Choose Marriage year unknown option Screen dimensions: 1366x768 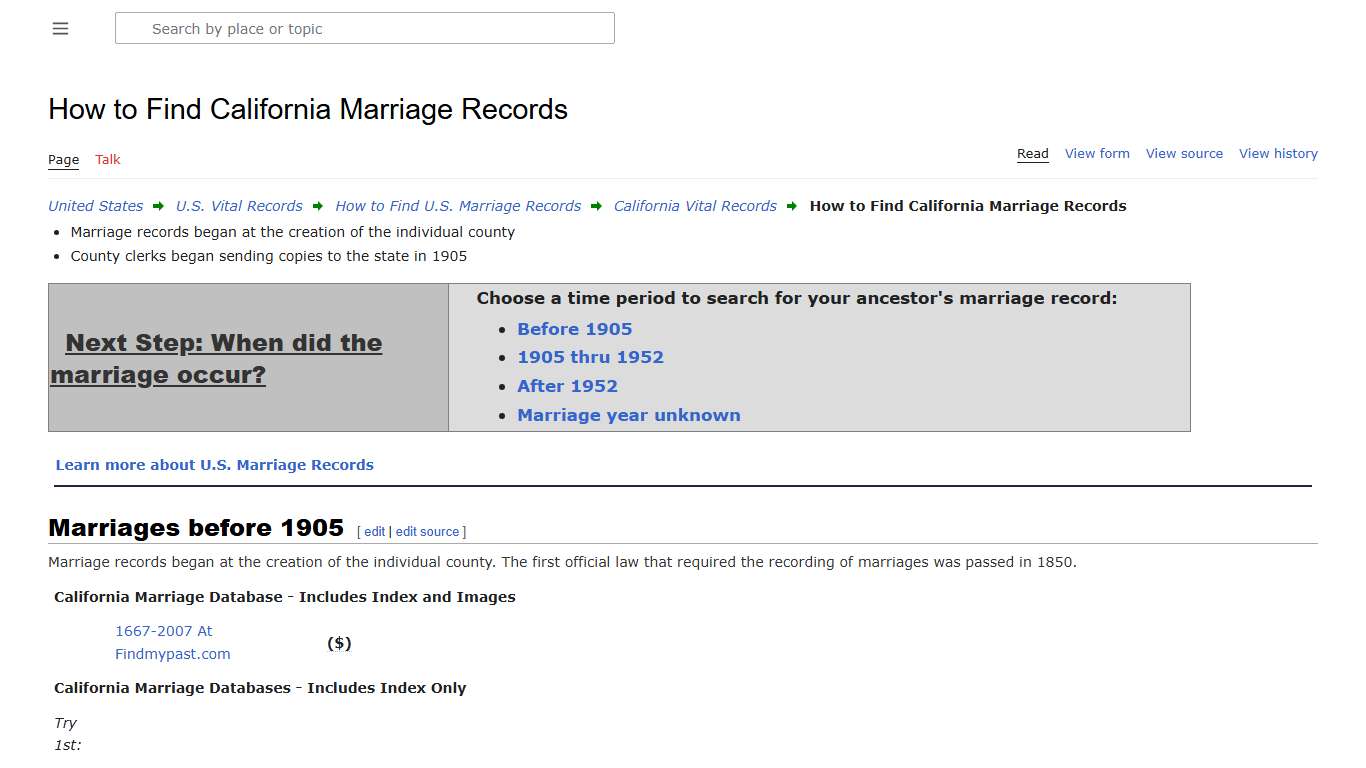pyautogui.click(x=628, y=414)
